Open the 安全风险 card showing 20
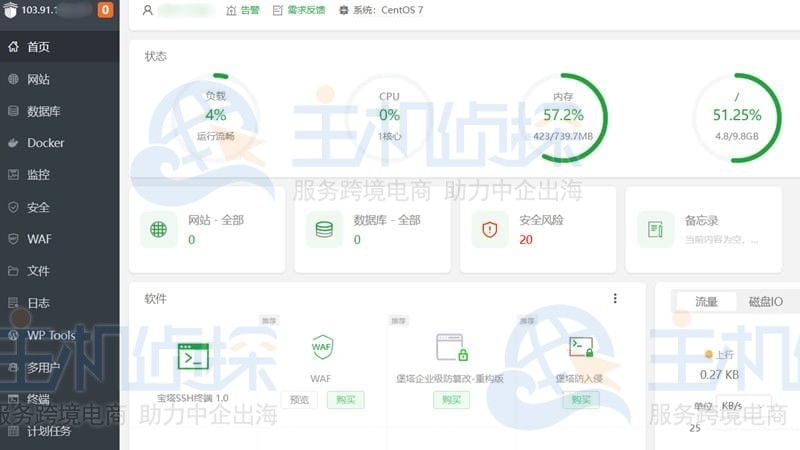800x450 pixels. [538, 230]
